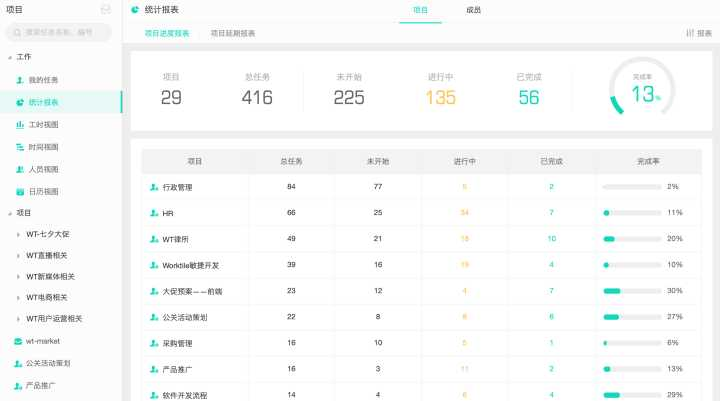Sort by the 完成率 column header

coord(648,162)
